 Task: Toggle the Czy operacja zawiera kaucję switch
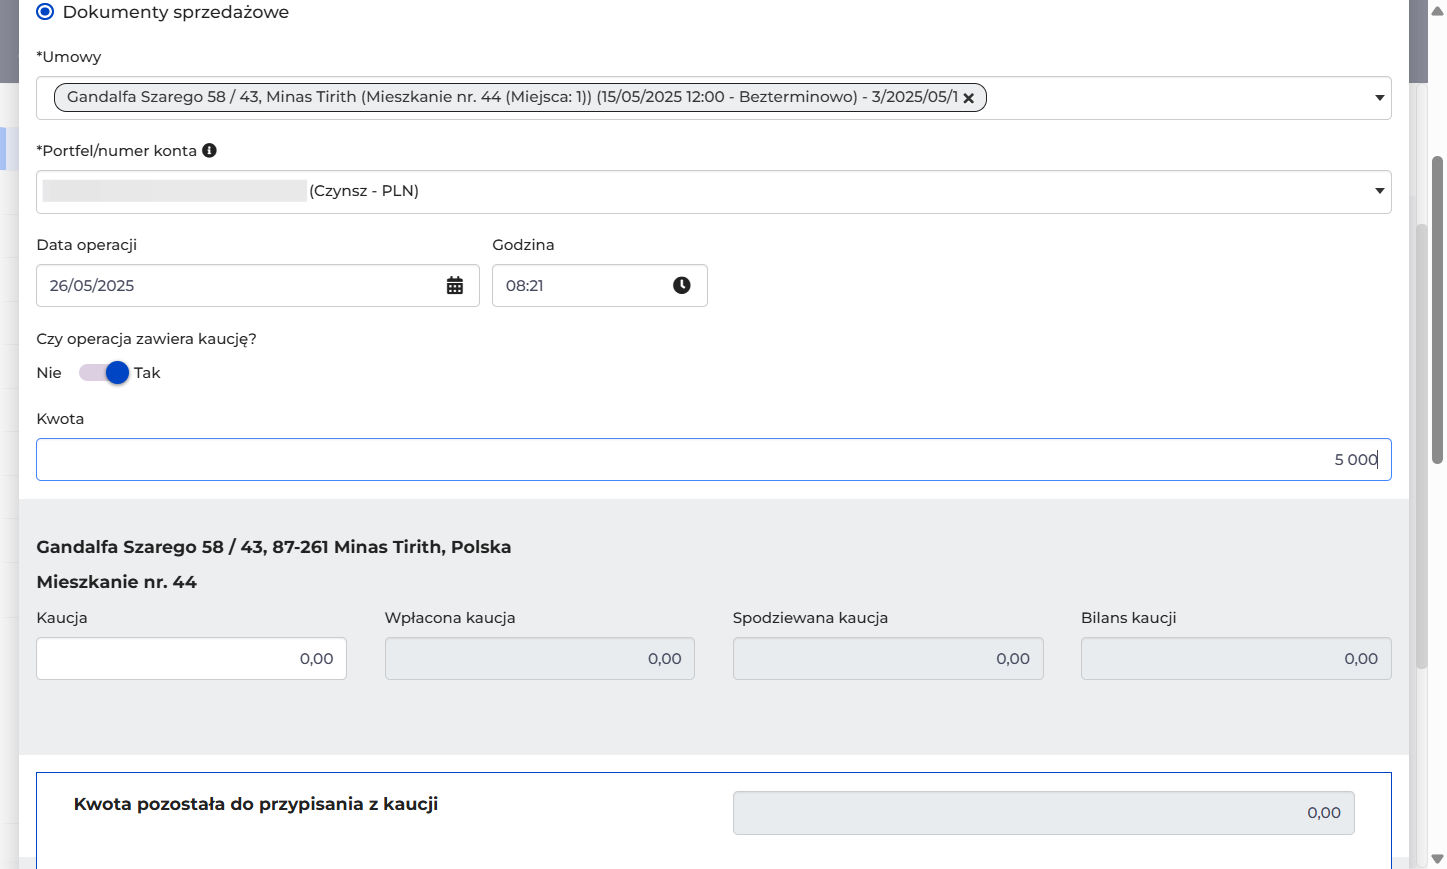104,373
